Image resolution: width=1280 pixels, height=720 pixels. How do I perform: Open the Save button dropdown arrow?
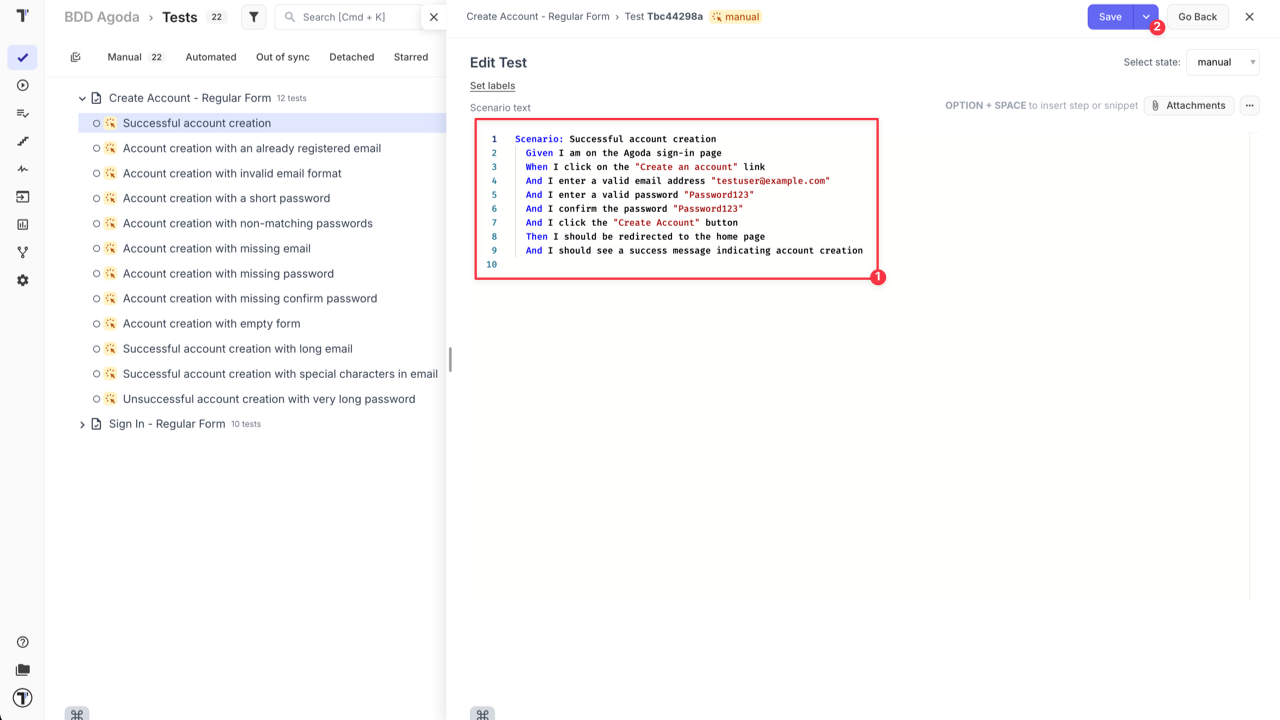[1146, 17]
